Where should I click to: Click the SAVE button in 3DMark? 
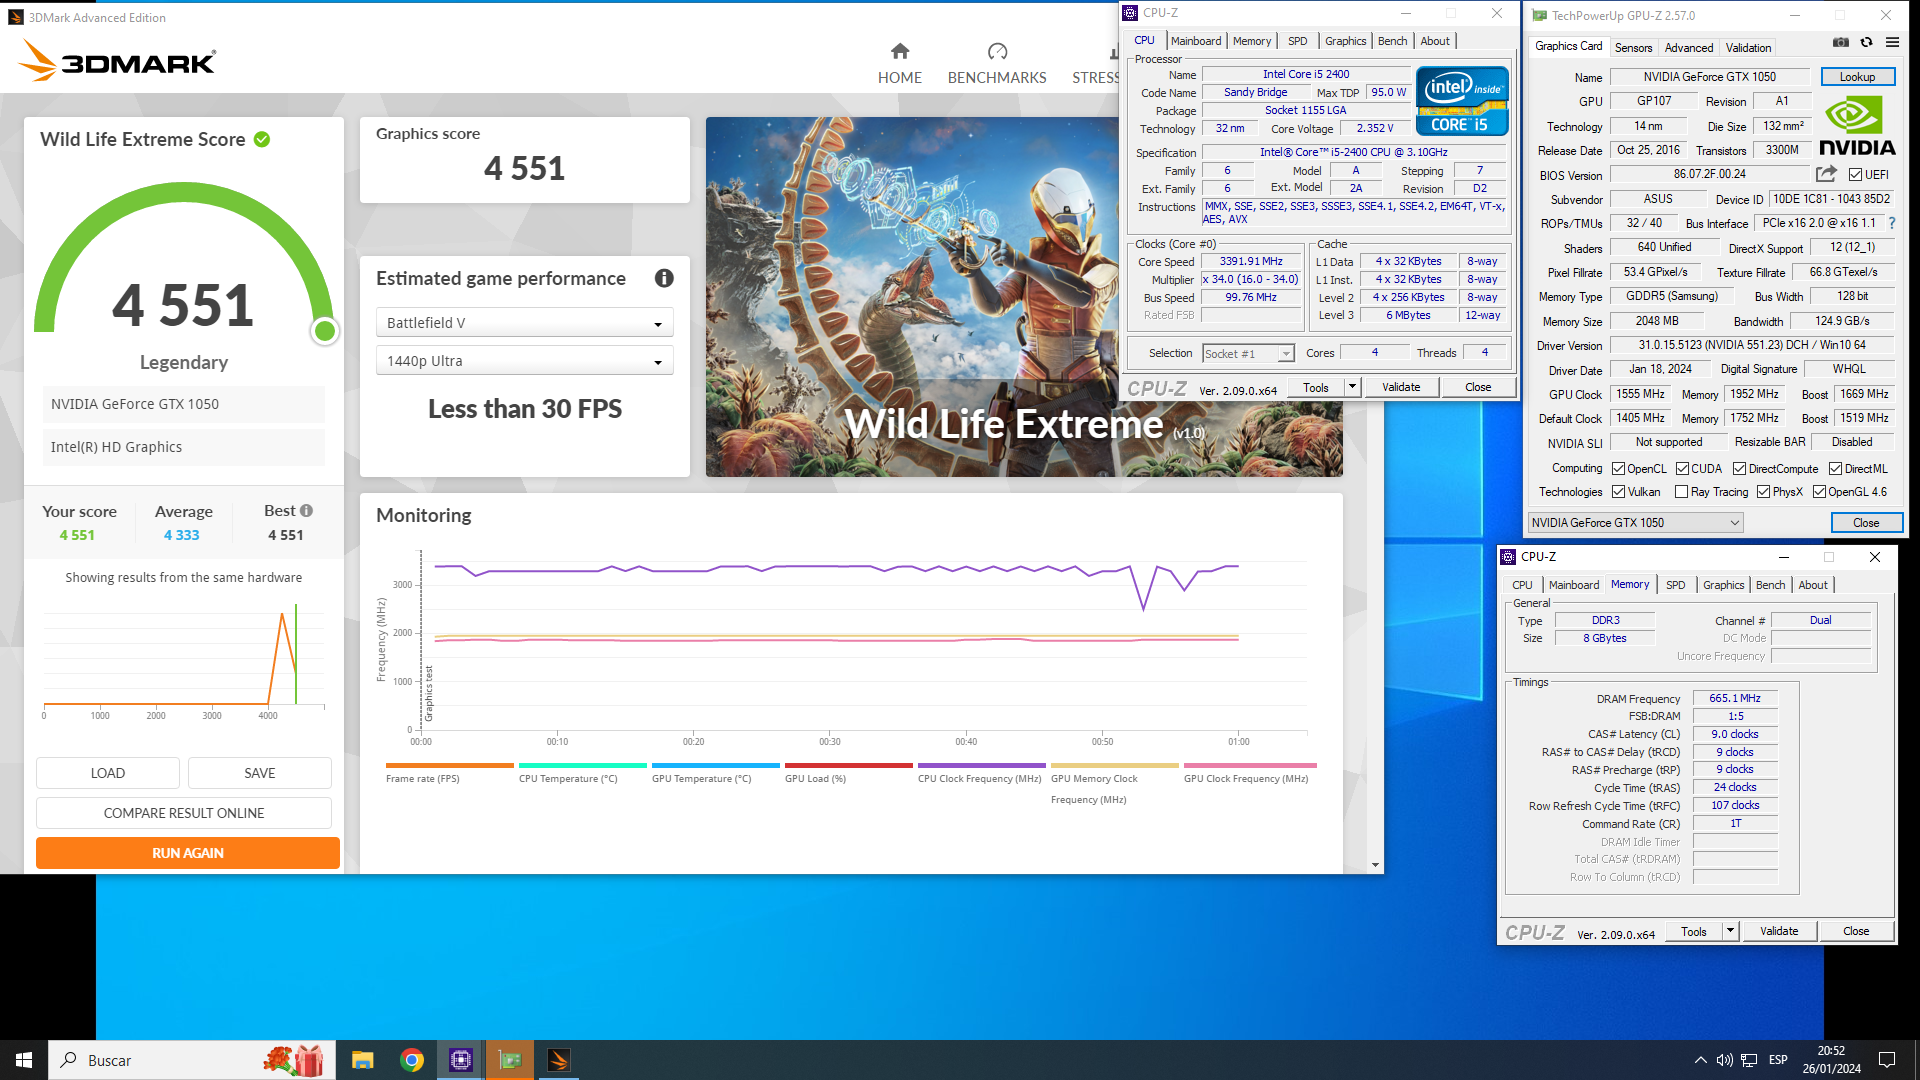(x=260, y=773)
